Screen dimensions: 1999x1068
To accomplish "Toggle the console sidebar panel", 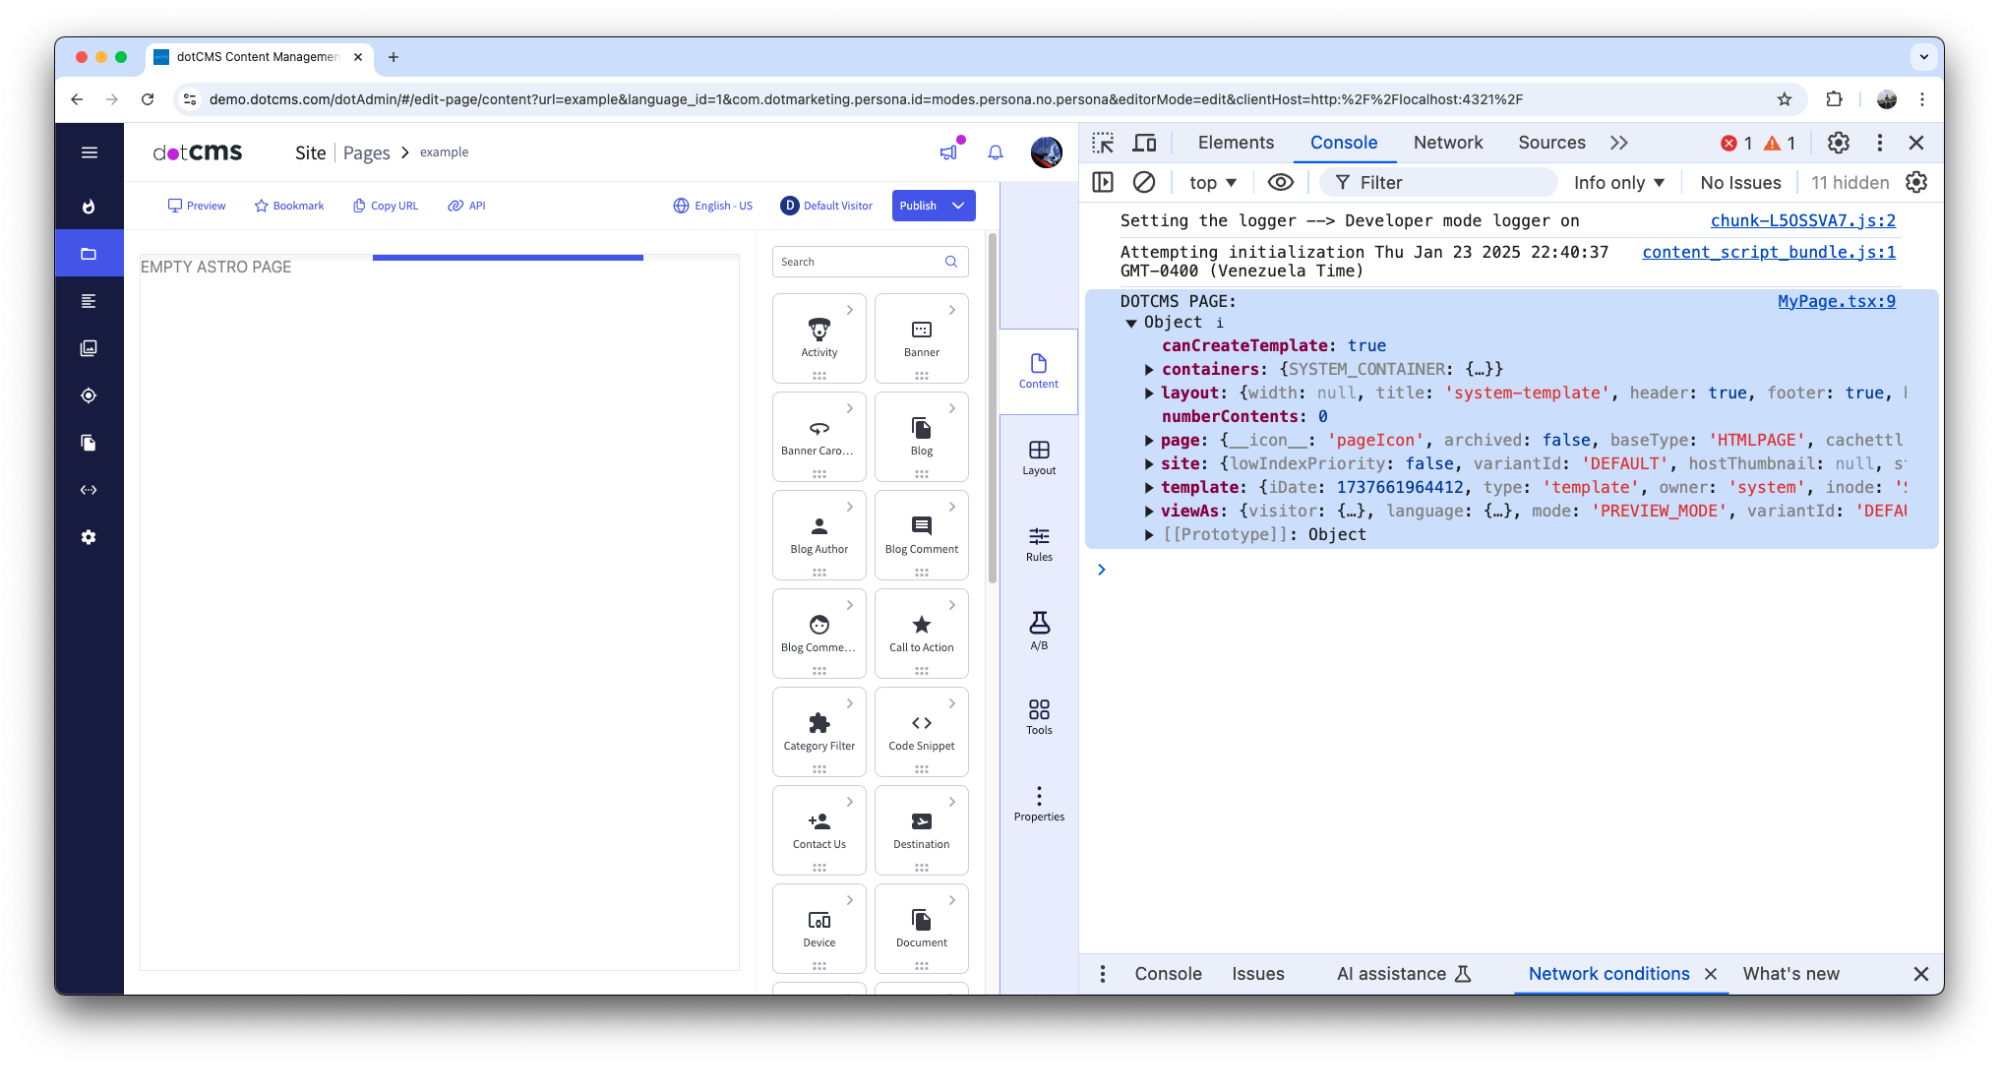I will [1103, 182].
